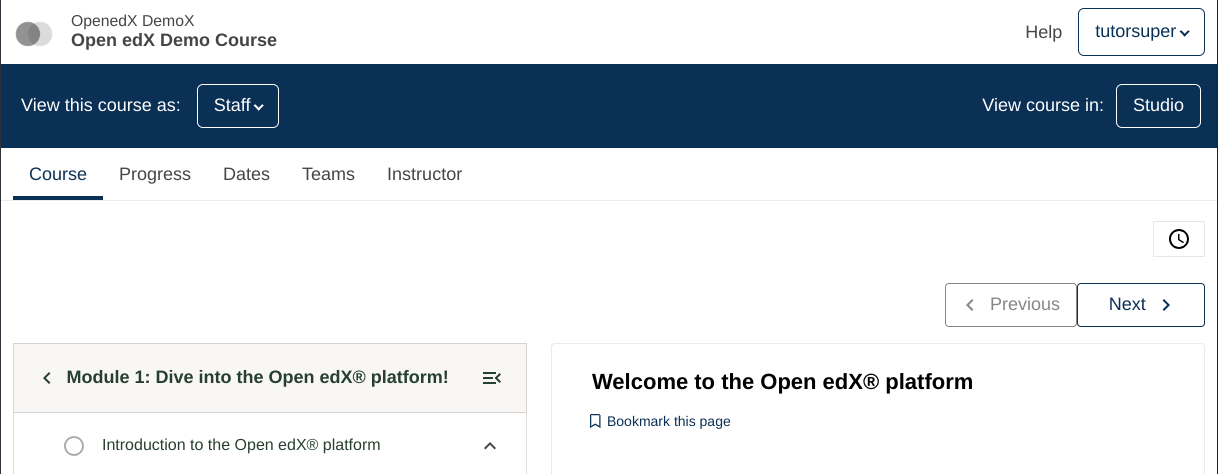This screenshot has height=474, width=1218.
Task: Click the Open edX logo in the header
Action: [x=34, y=34]
